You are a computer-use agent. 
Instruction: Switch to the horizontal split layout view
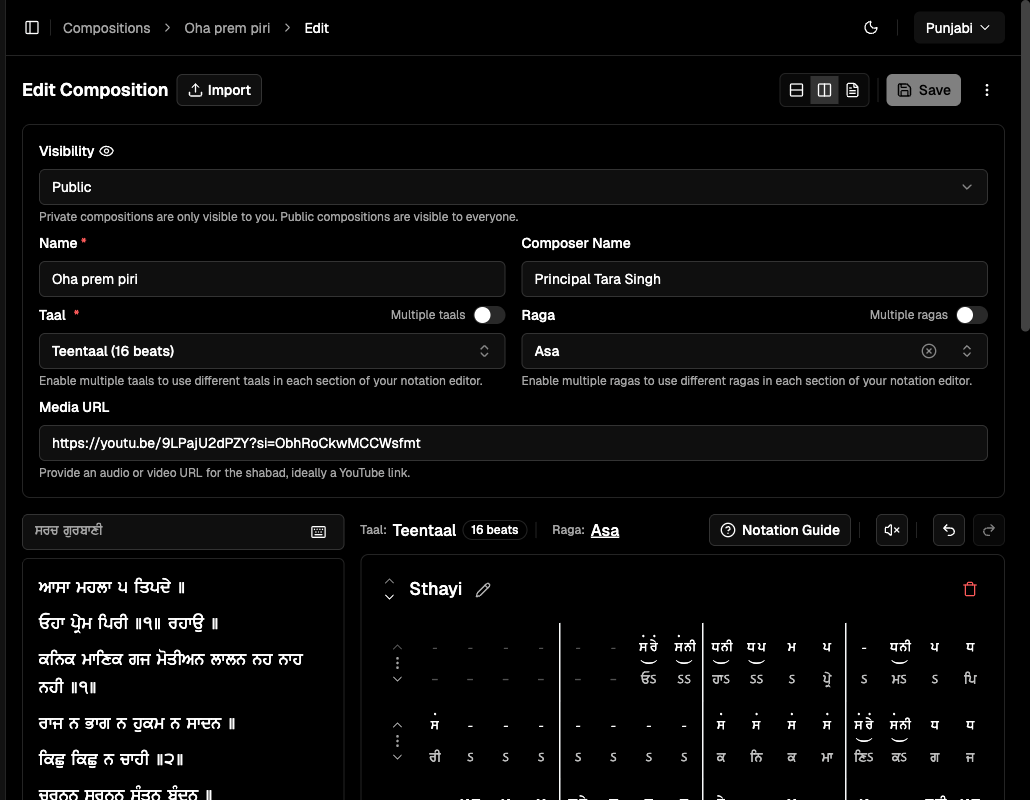click(796, 89)
